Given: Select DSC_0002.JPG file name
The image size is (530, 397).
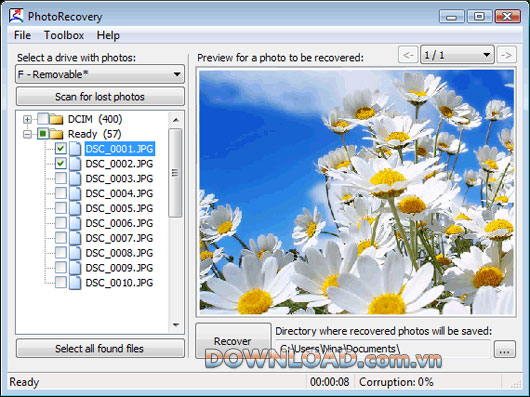Looking at the screenshot, I should 120,164.
